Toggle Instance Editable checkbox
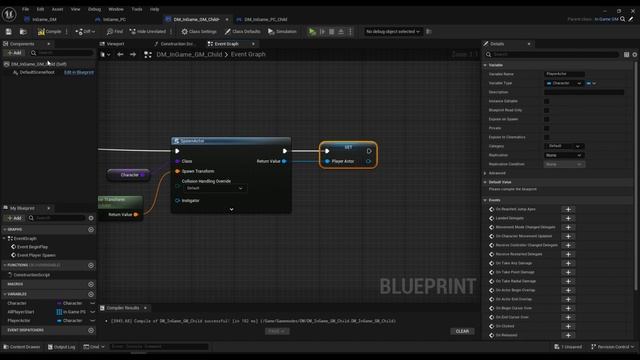Screen dimensions: 640x360 tap(547, 101)
